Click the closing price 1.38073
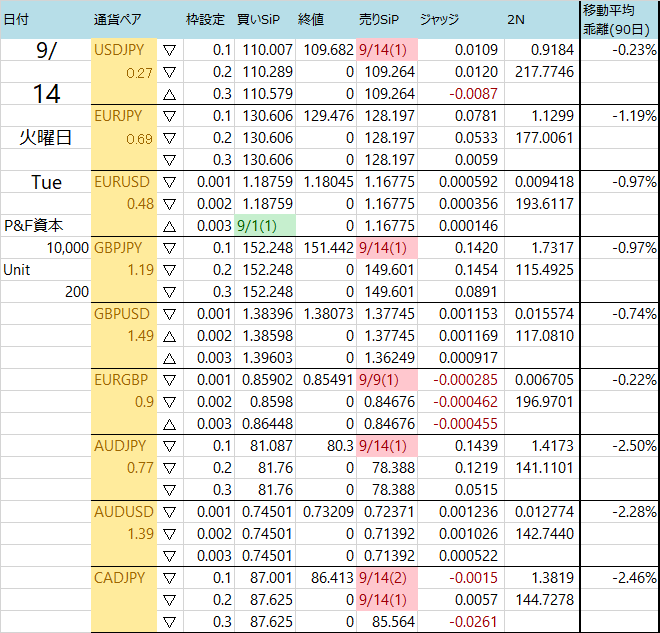This screenshot has height=633, width=660. [328, 314]
